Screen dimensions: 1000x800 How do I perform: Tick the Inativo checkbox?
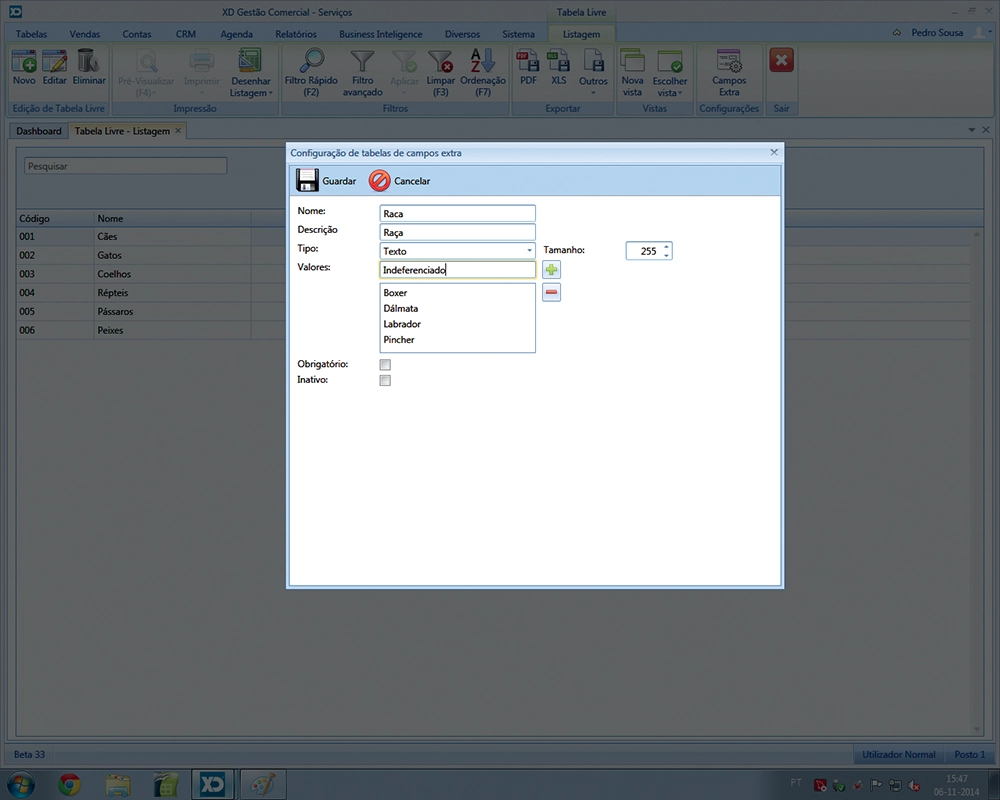pos(385,381)
